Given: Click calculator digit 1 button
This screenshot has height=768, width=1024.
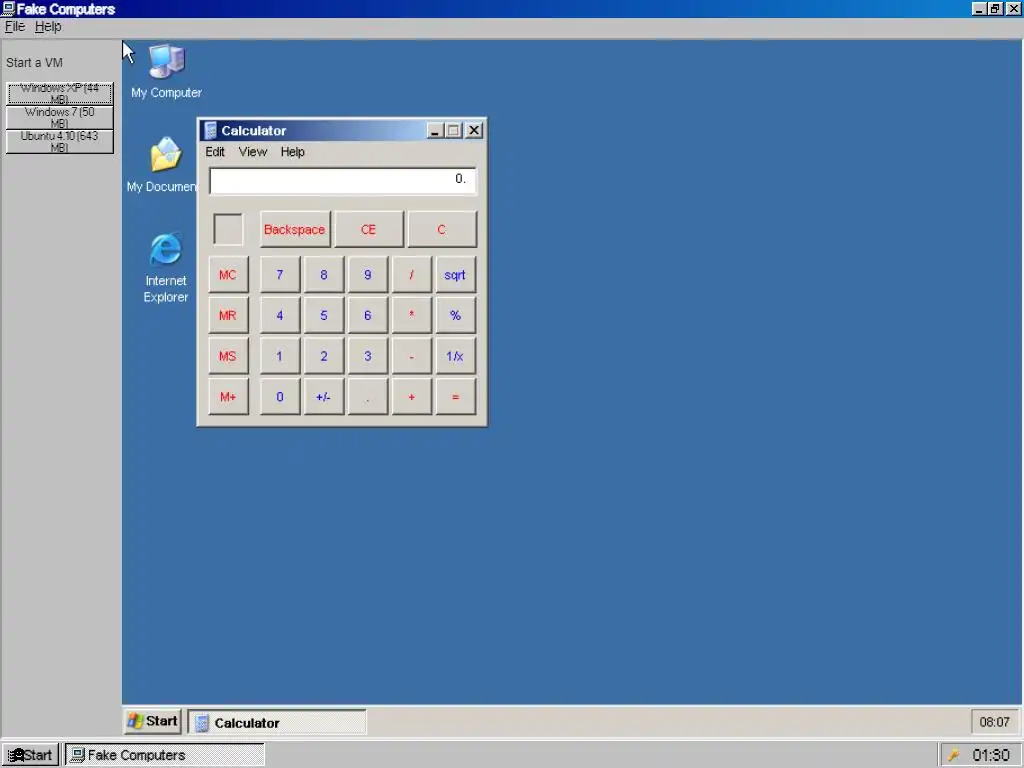Looking at the screenshot, I should (280, 356).
